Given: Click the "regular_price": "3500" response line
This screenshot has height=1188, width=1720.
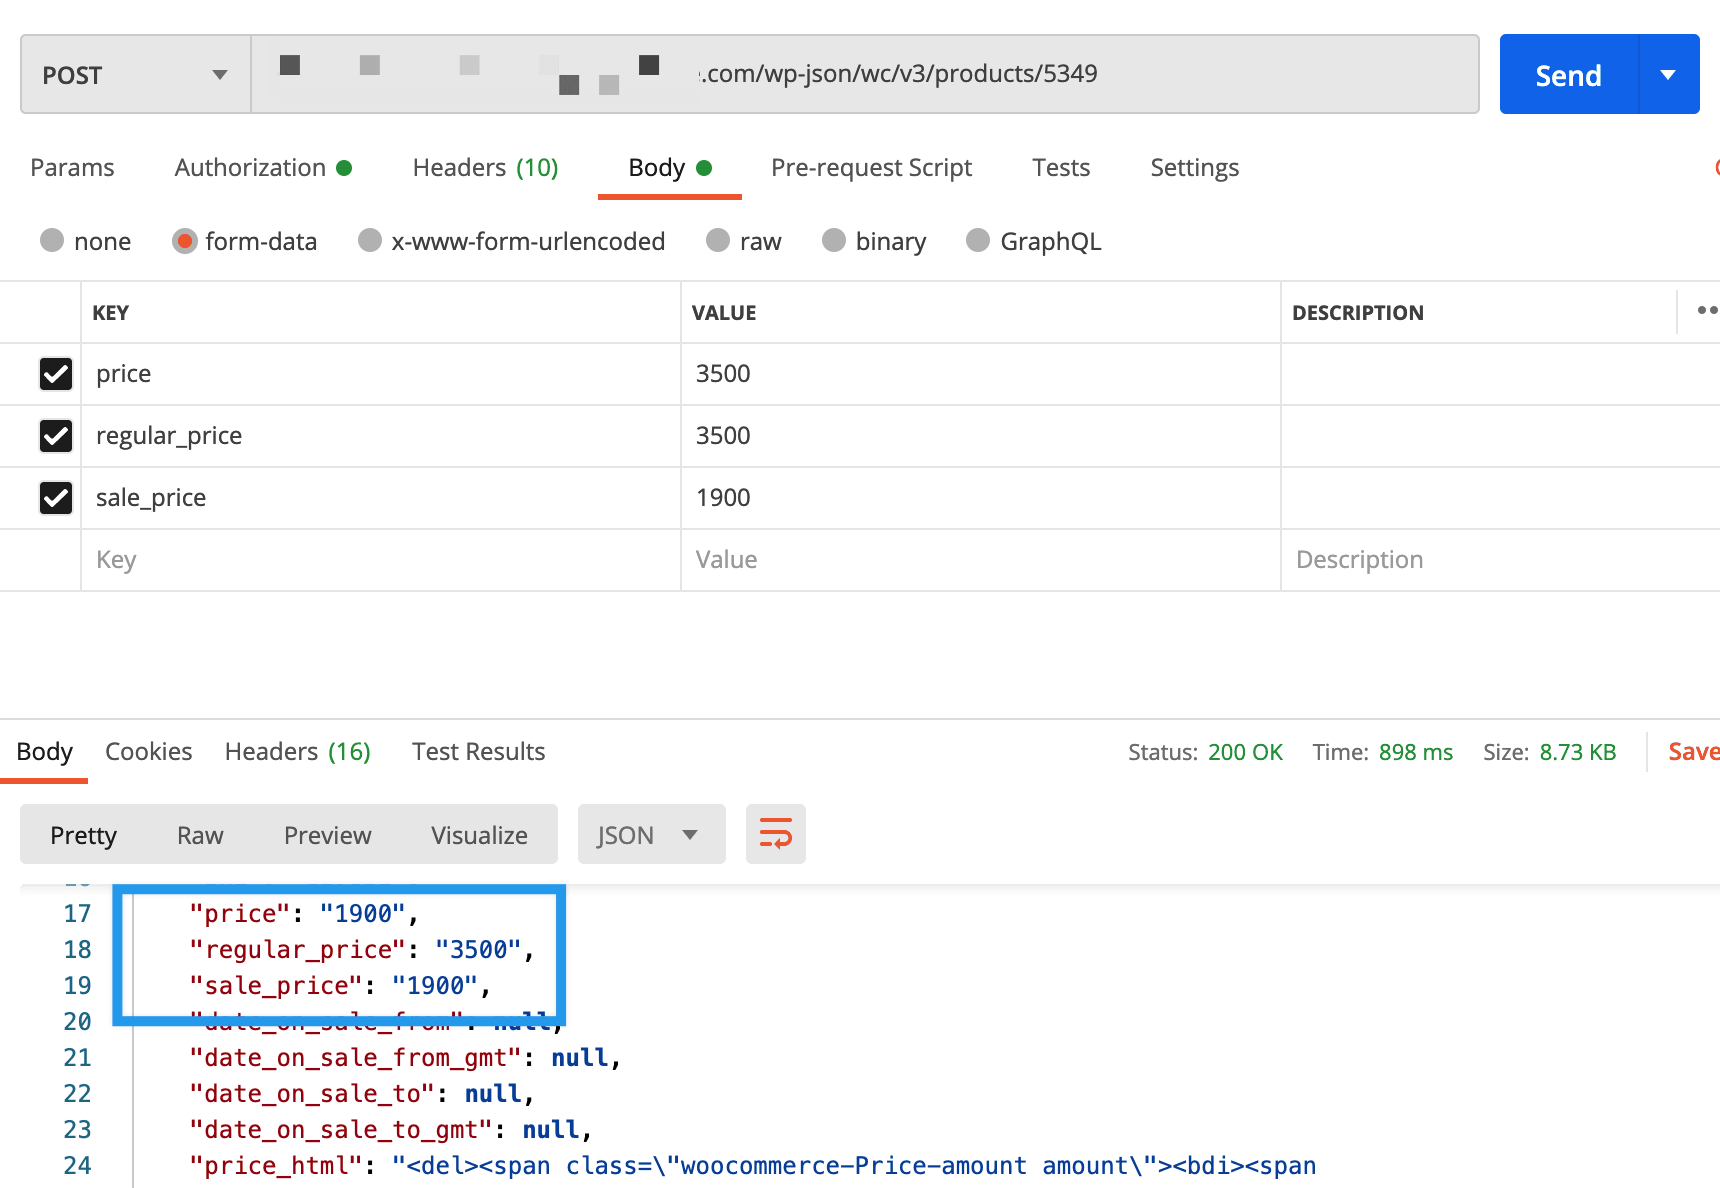Looking at the screenshot, I should pyautogui.click(x=361, y=950).
